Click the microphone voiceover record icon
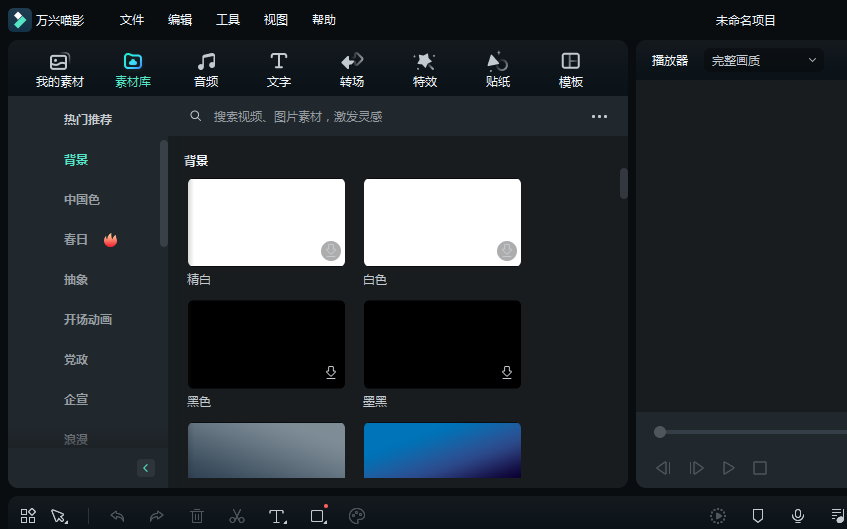The height and width of the screenshot is (529, 847). pyautogui.click(x=798, y=516)
